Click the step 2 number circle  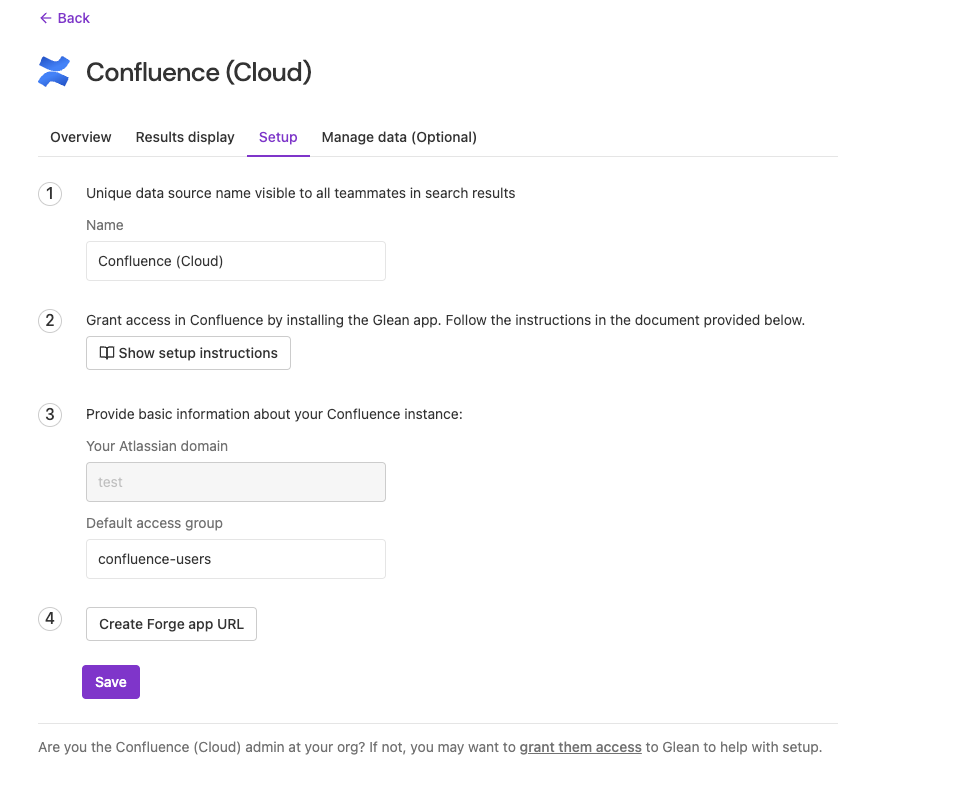coord(50,321)
